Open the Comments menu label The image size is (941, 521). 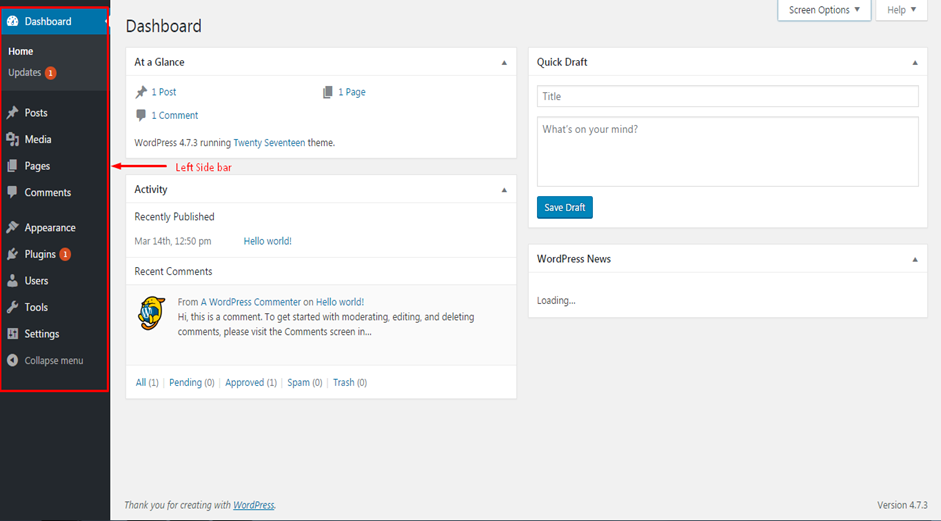[x=48, y=192]
